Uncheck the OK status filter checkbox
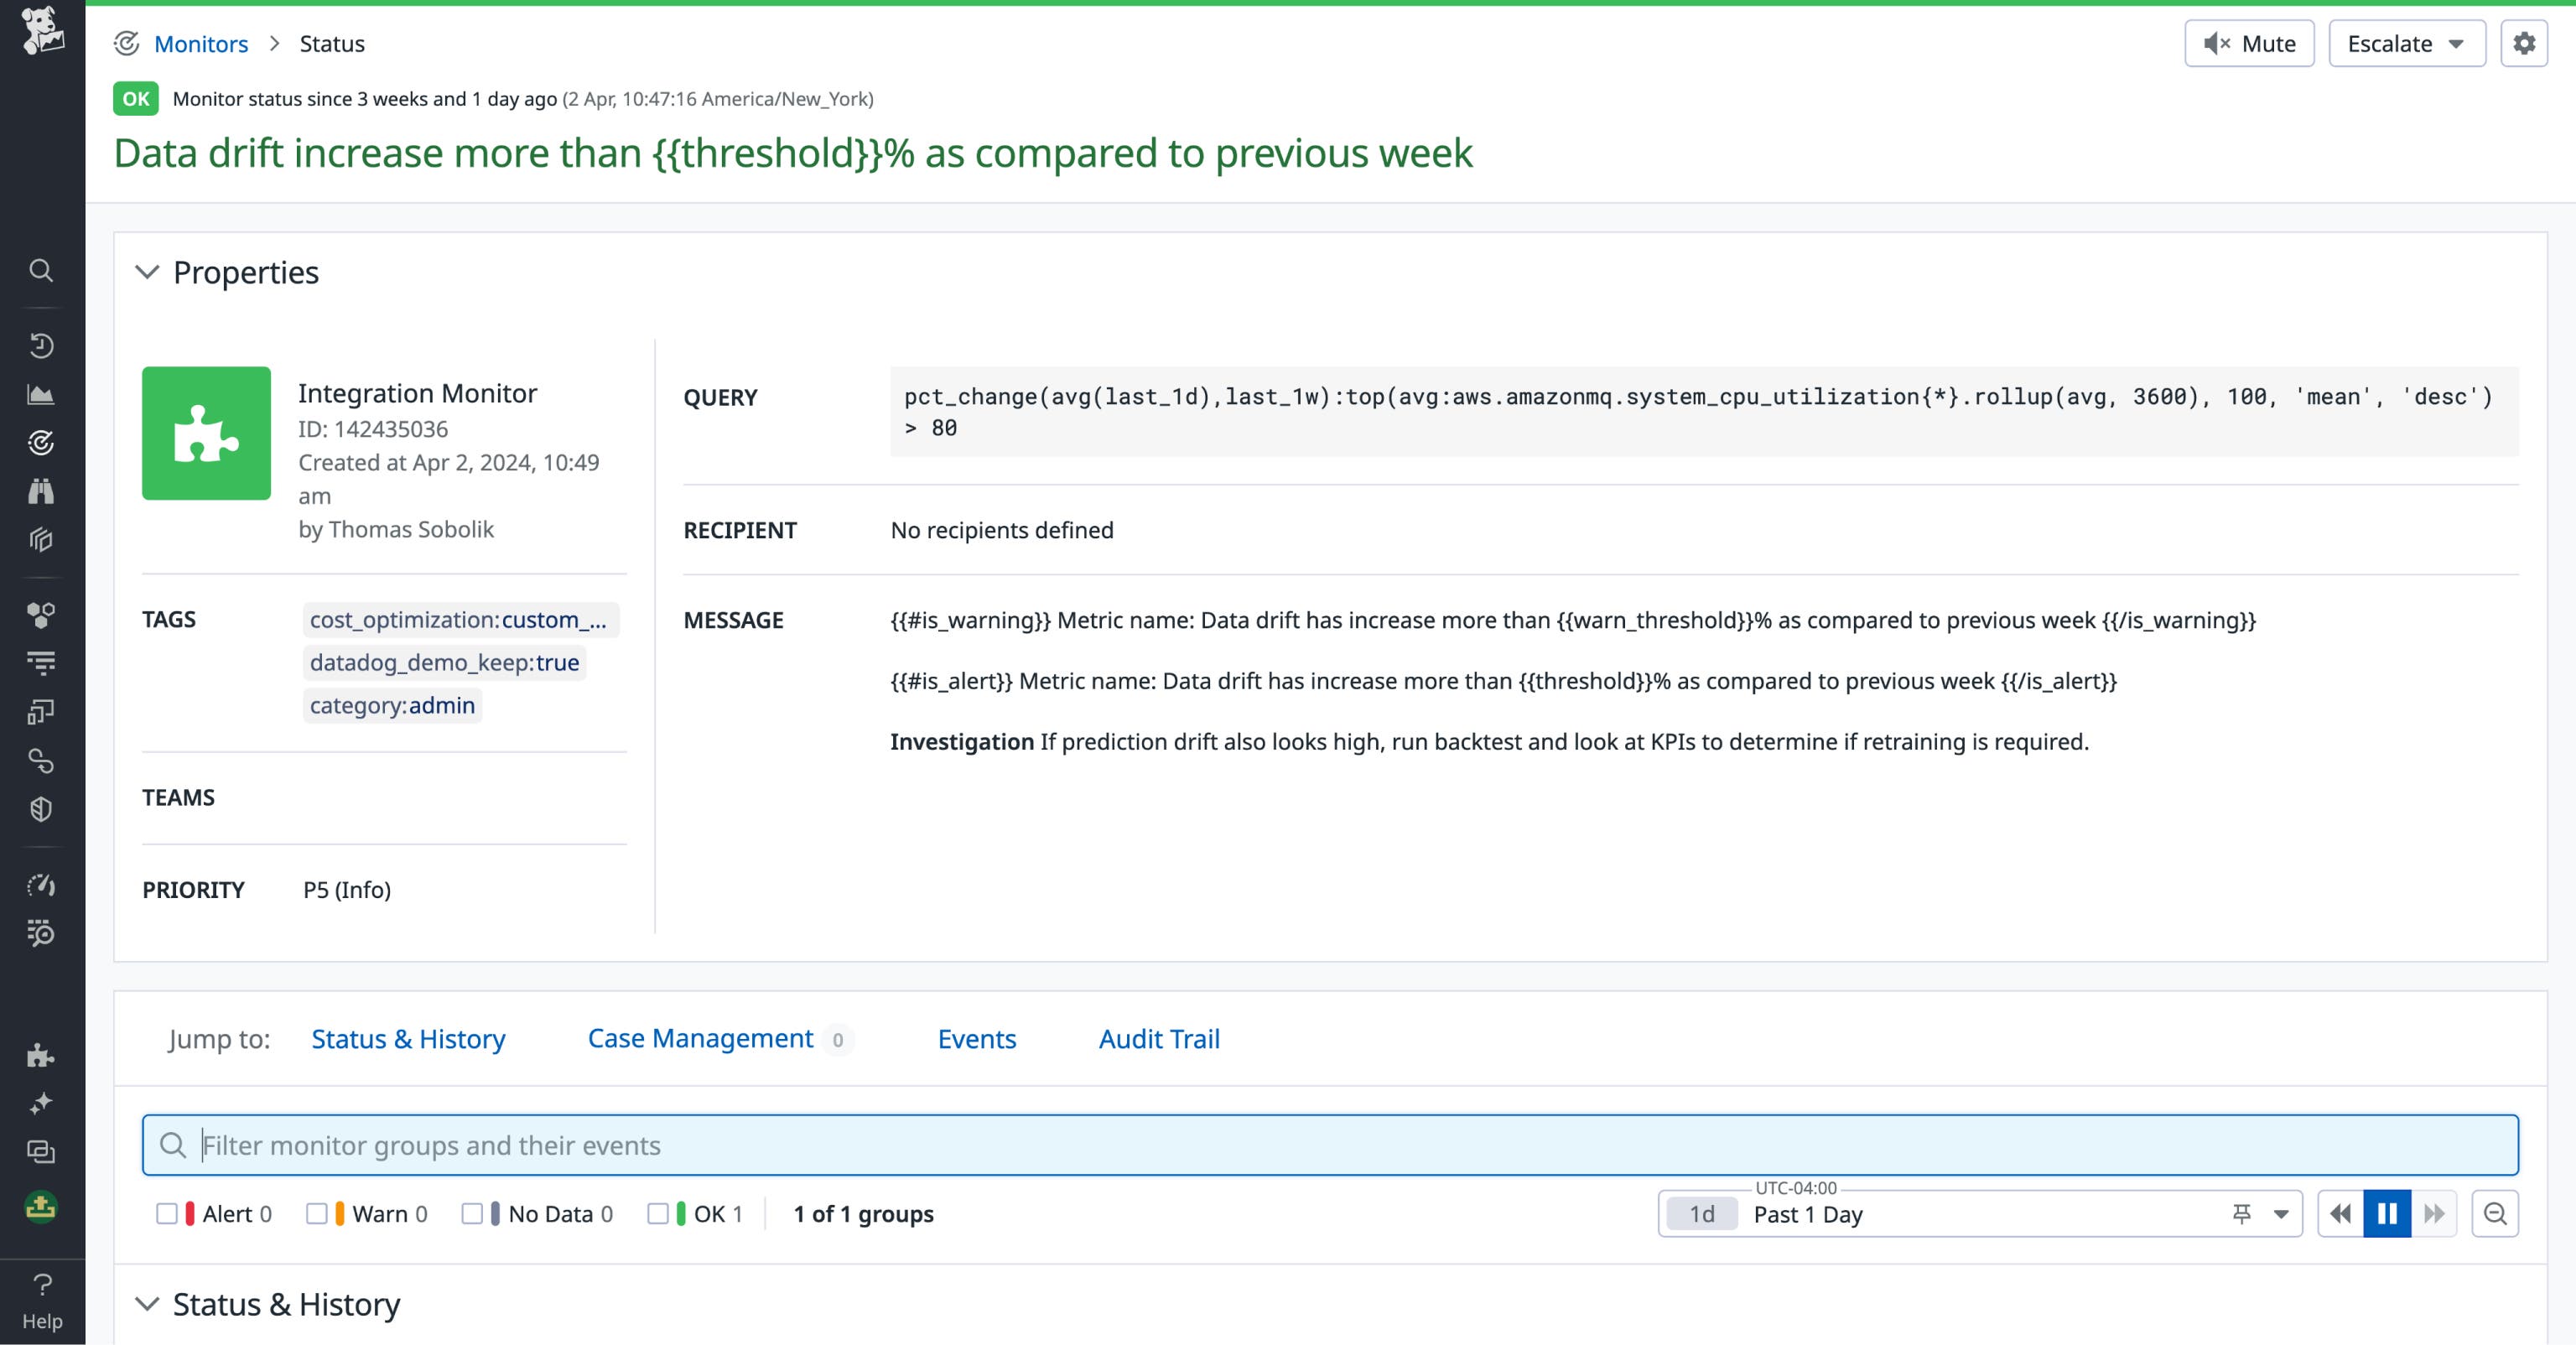This screenshot has width=2576, height=1345. (x=659, y=1214)
